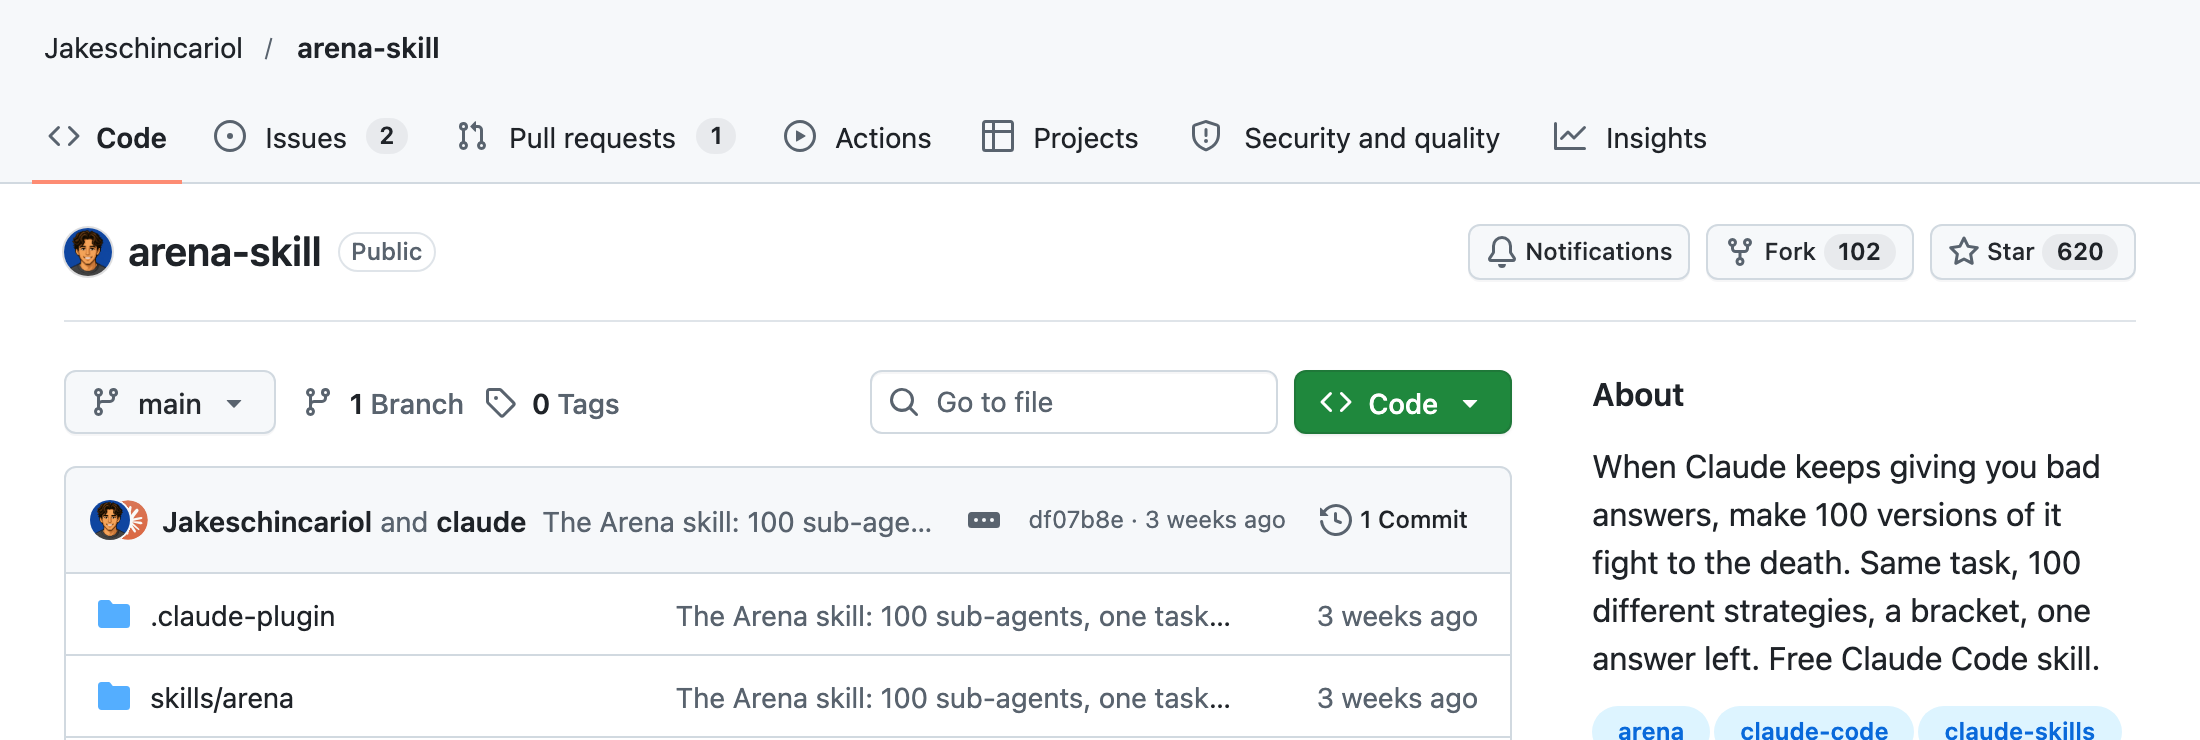This screenshot has width=2200, height=740.
Task: Click the Pull requests counter badge 1
Action: [716, 136]
